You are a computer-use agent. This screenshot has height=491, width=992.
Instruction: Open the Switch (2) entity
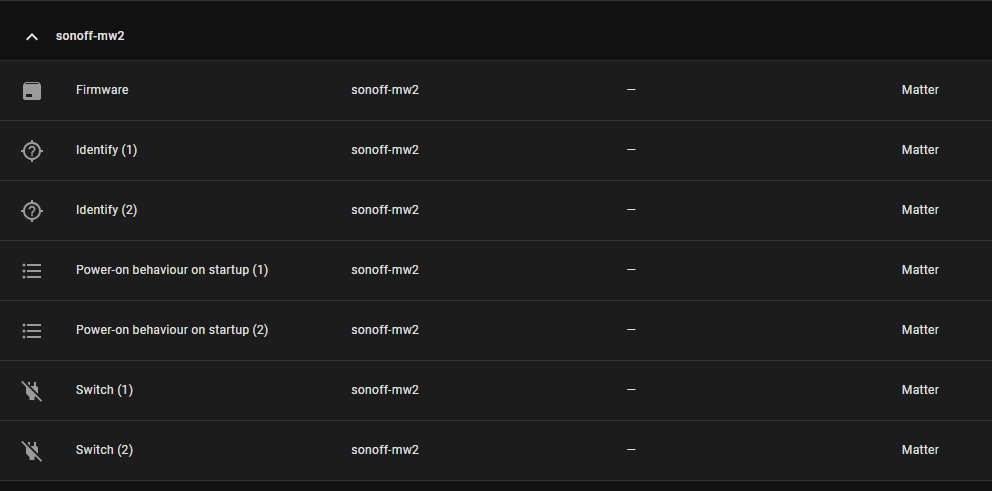click(104, 450)
